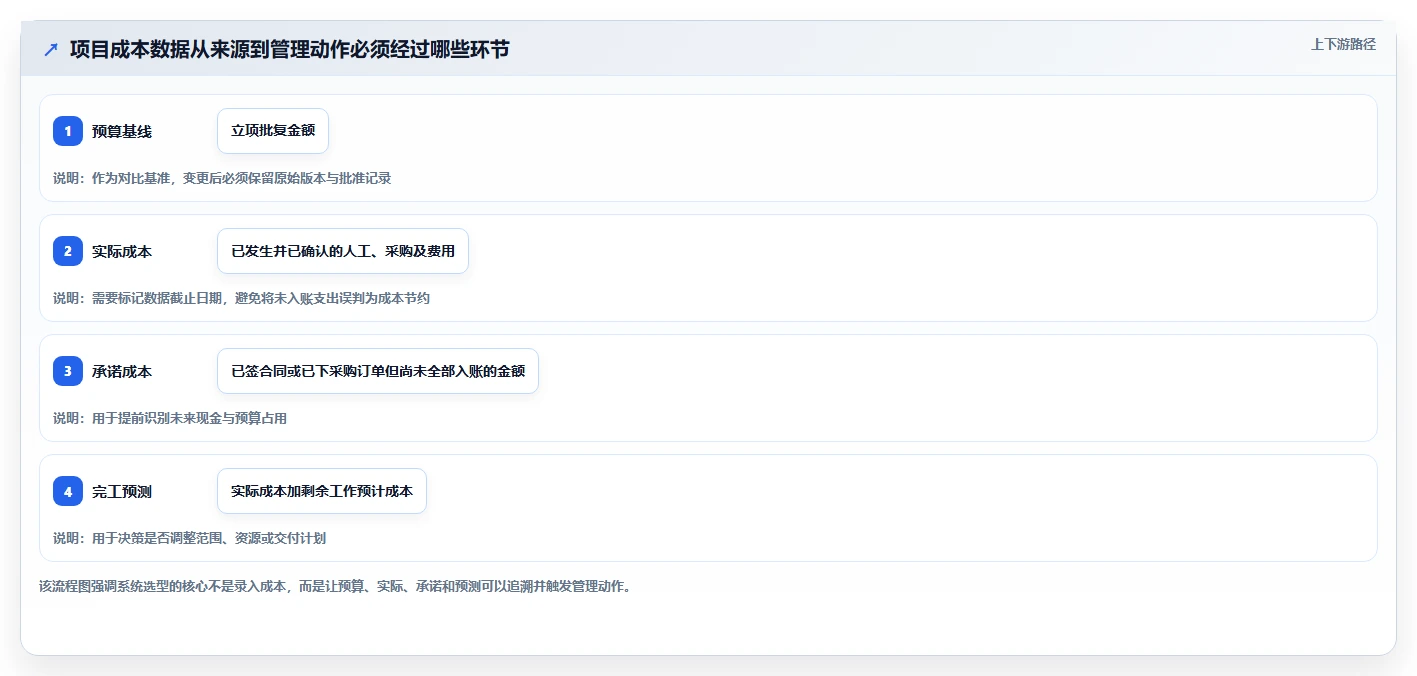Click the note about 调整范围、资源或交付计划
Image resolution: width=1417 pixels, height=676 pixels.
point(189,538)
